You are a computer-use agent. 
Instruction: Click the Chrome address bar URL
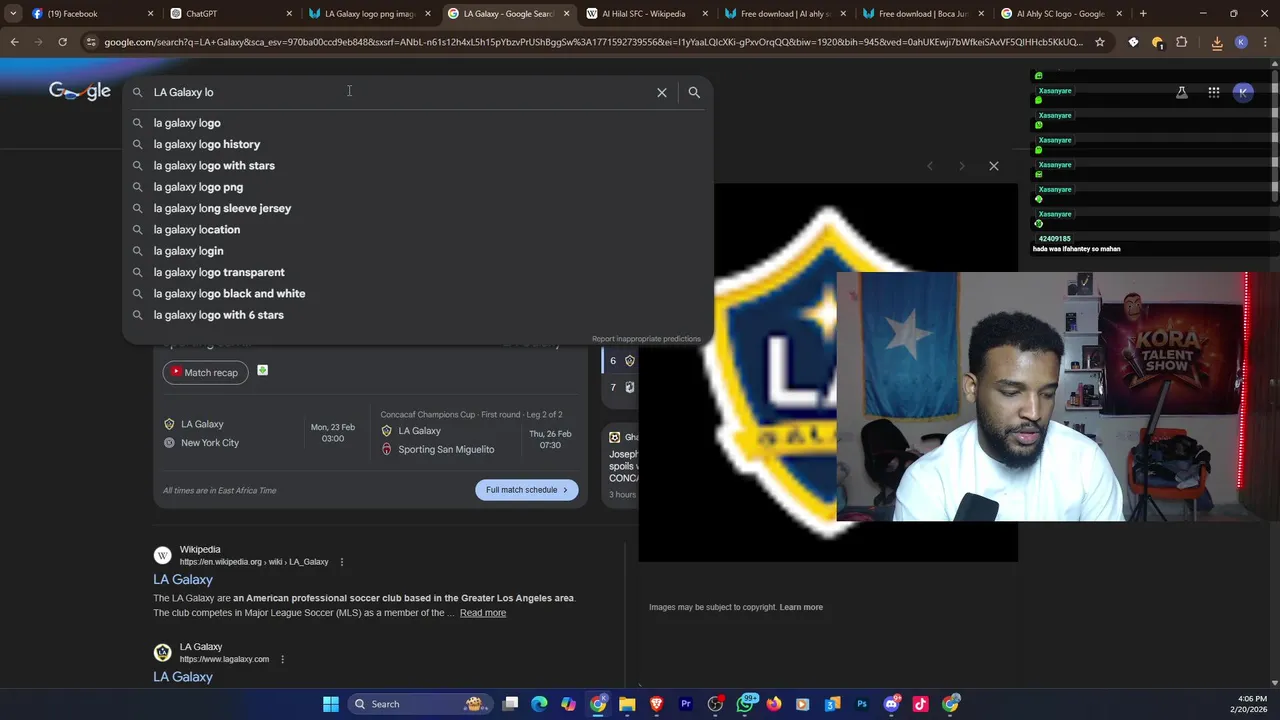[593, 42]
